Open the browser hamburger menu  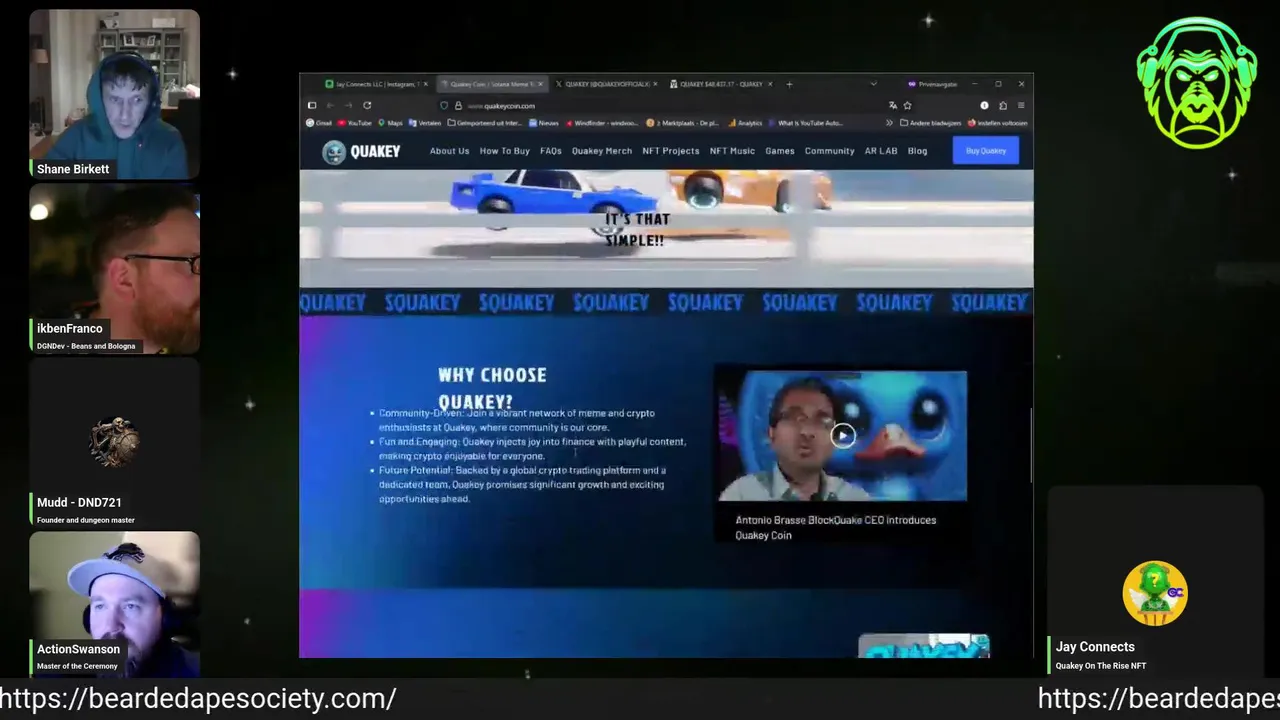pos(1021,105)
